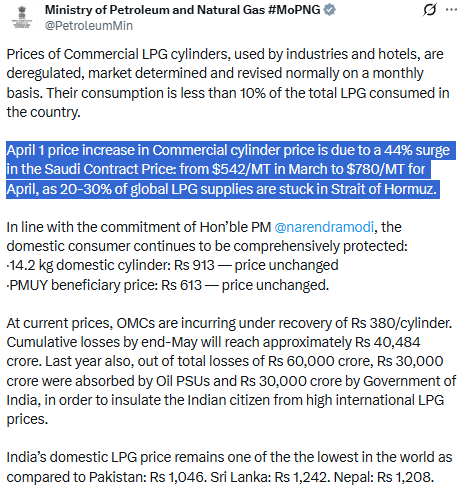460x487 pixels.
Task: Click the 'Rs 40,484' loss figure
Action: tap(388, 342)
